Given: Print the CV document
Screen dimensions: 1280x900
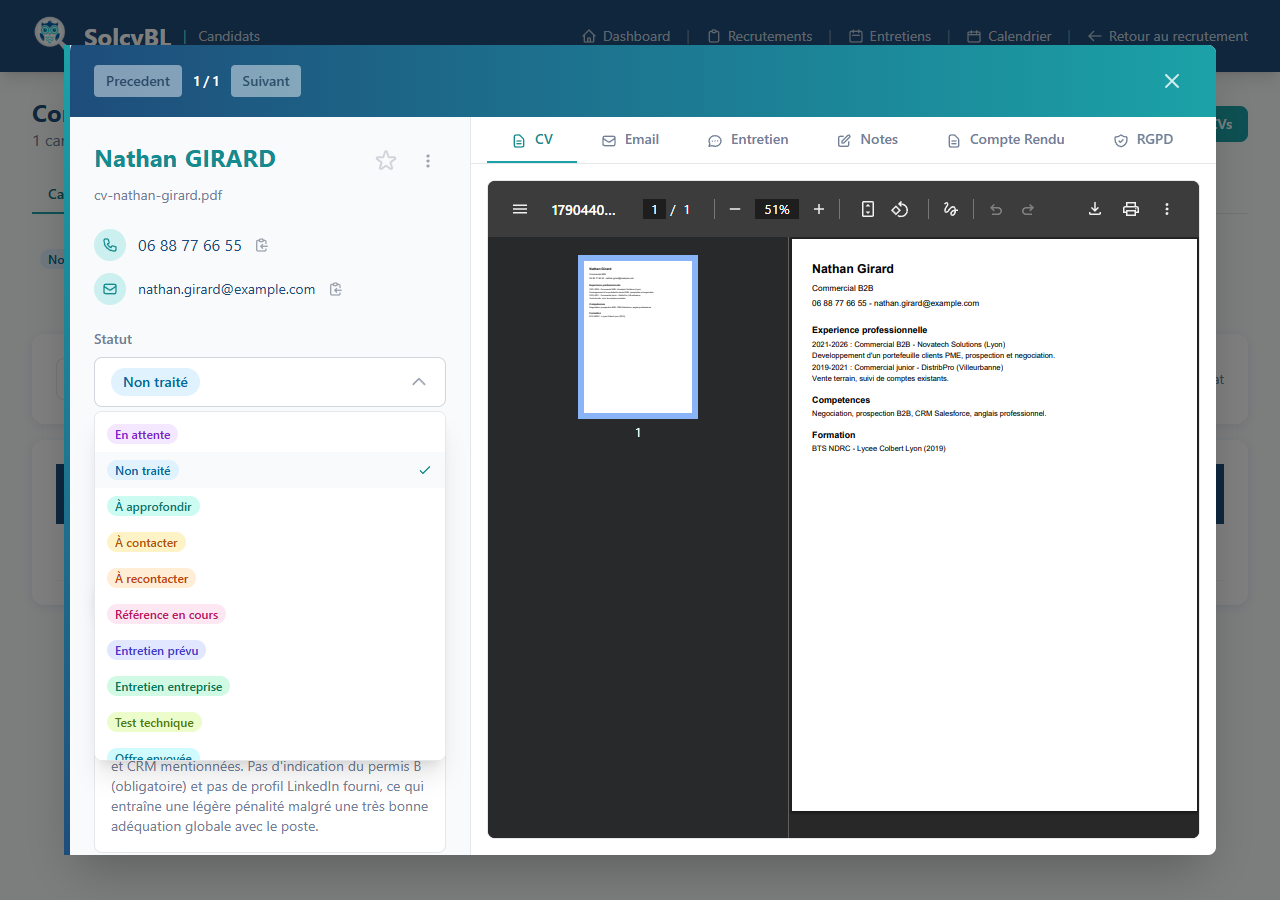Looking at the screenshot, I should [1131, 209].
